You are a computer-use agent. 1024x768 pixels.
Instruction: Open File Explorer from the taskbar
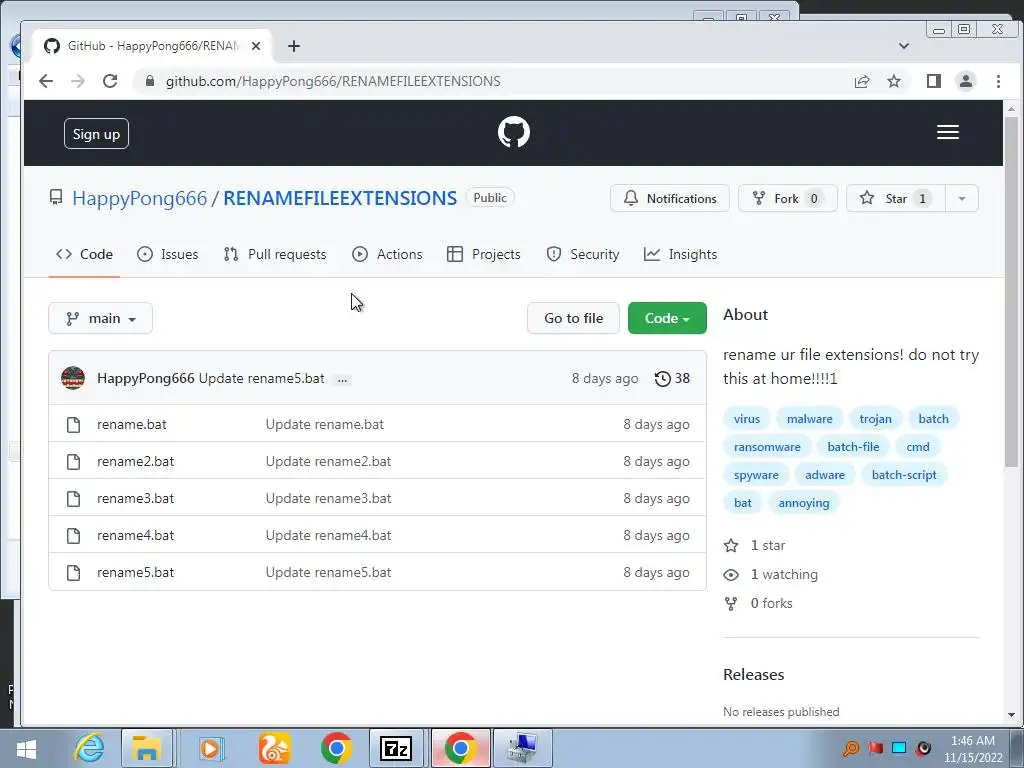[147, 748]
